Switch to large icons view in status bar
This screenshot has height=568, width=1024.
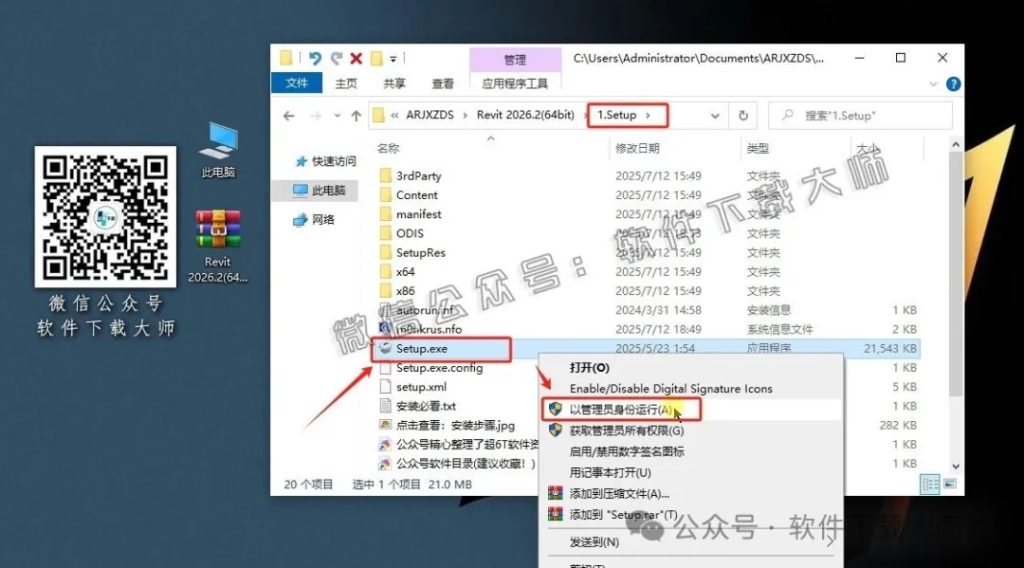[x=950, y=484]
